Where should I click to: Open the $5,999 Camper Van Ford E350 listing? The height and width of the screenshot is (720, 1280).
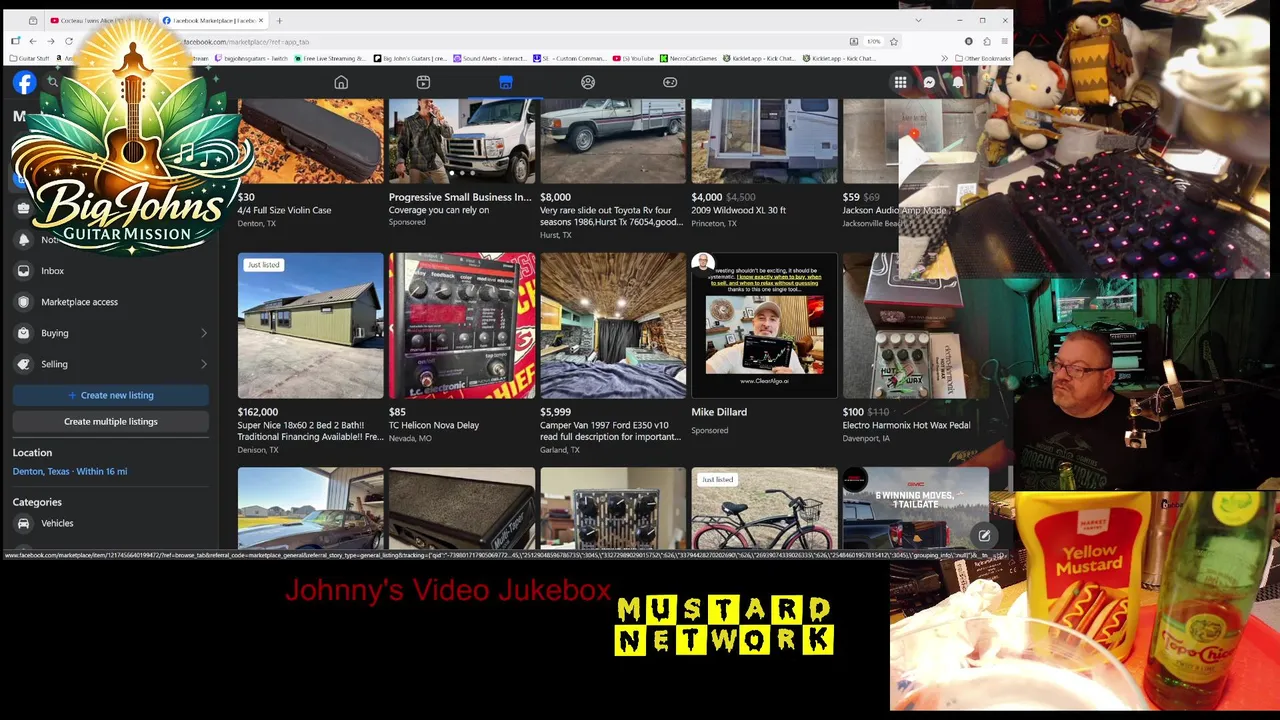coord(613,353)
